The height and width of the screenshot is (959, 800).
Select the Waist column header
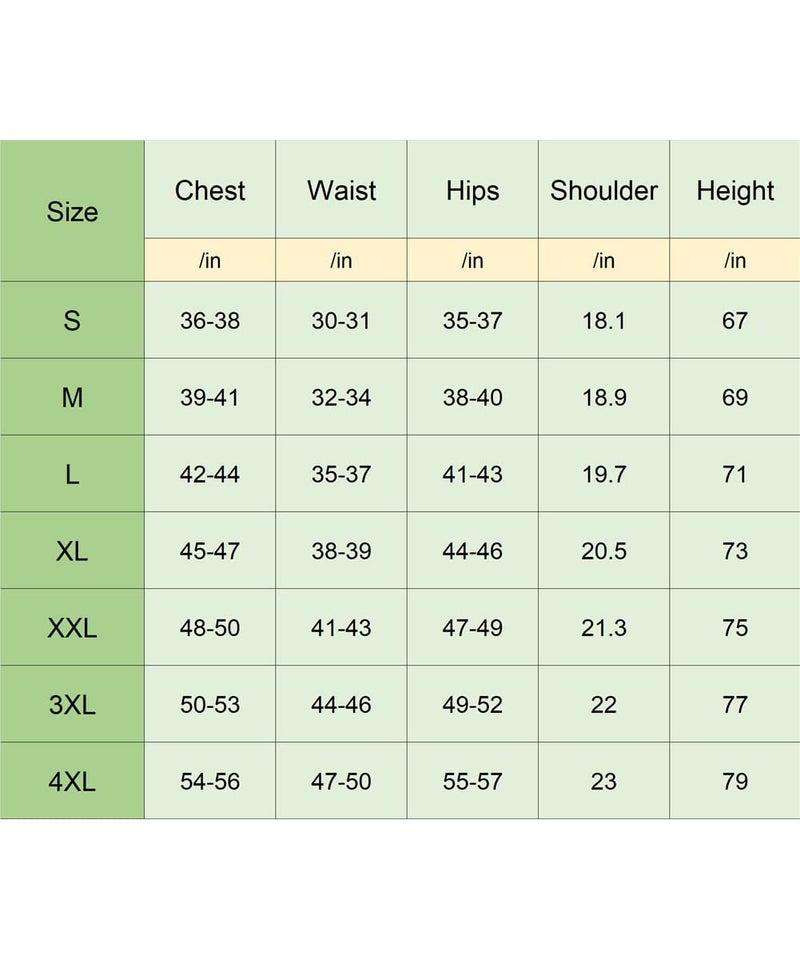point(341,190)
